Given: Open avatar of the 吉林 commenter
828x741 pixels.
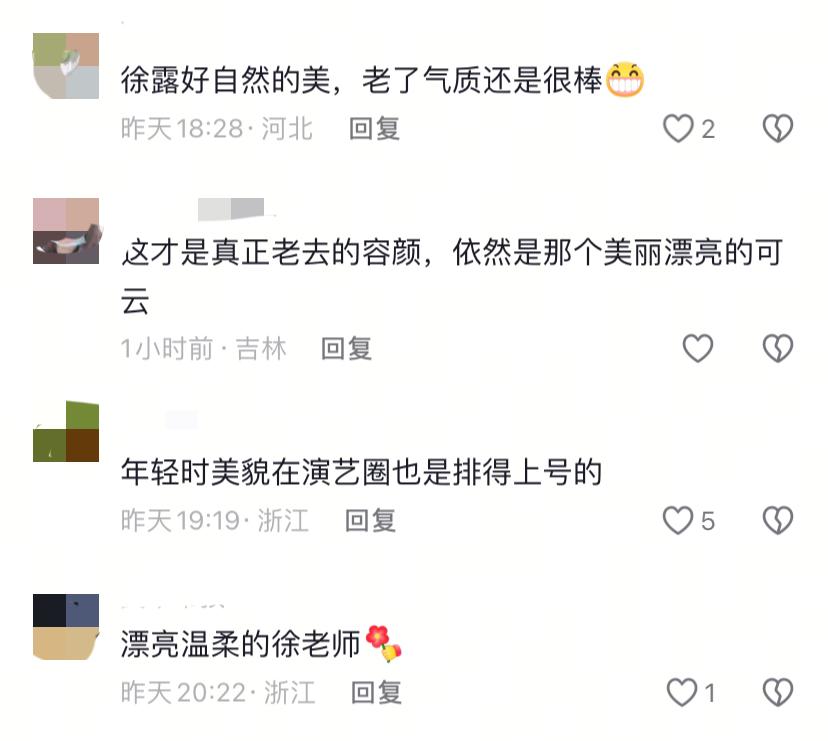Looking at the screenshot, I should coord(66,231).
